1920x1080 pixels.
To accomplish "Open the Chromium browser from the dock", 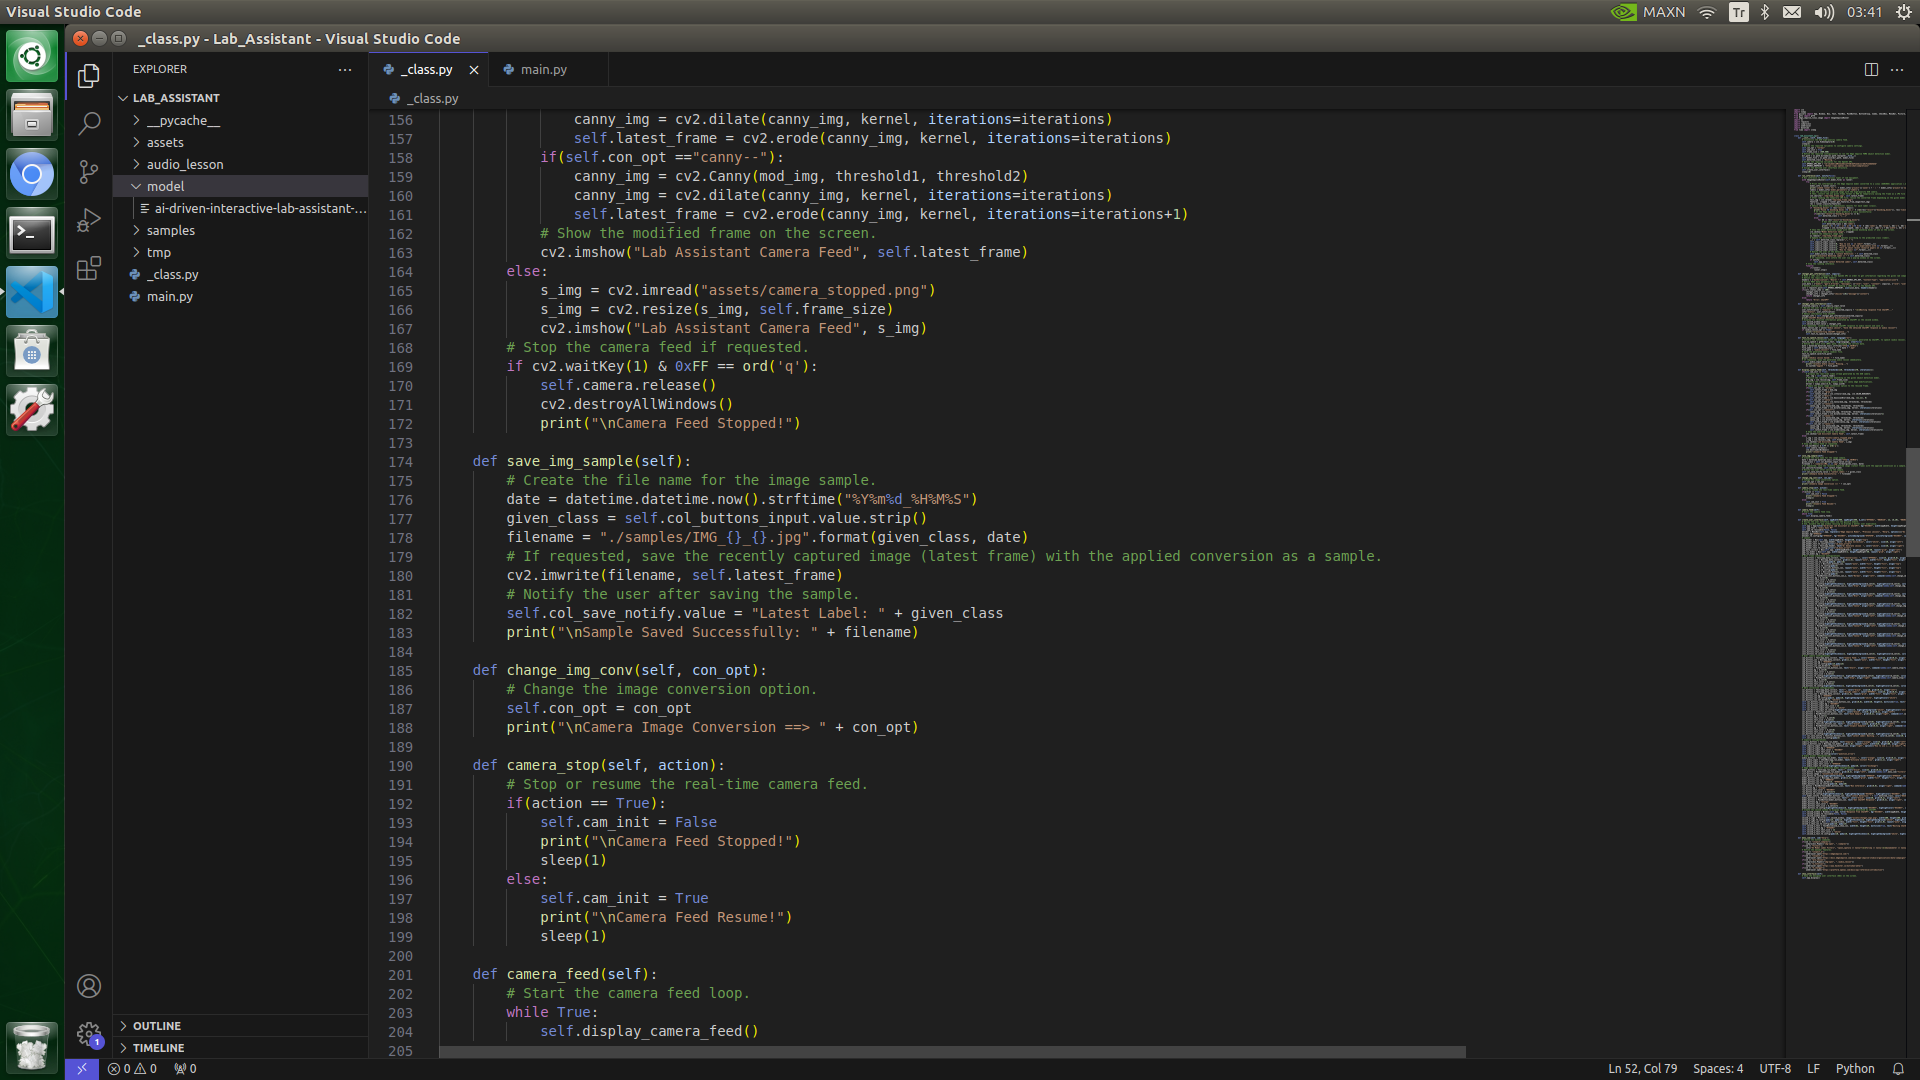I will [32, 175].
